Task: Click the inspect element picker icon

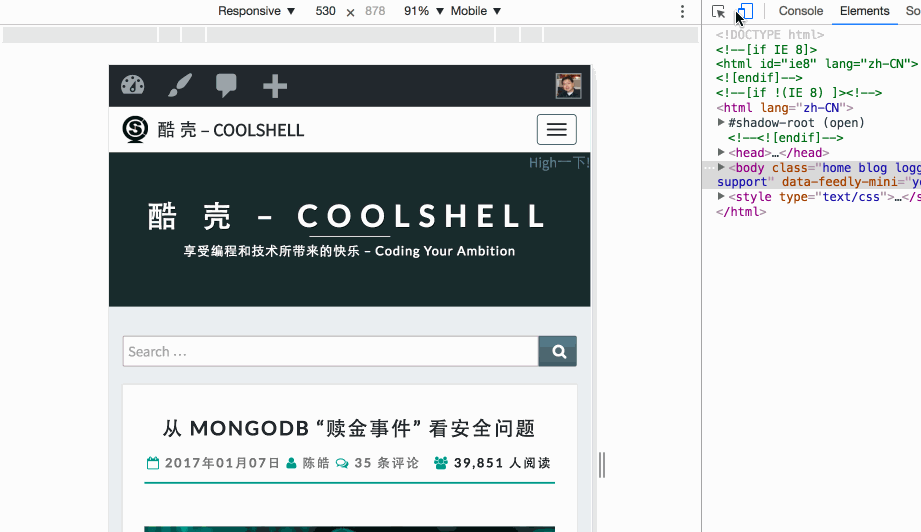Action: click(718, 12)
